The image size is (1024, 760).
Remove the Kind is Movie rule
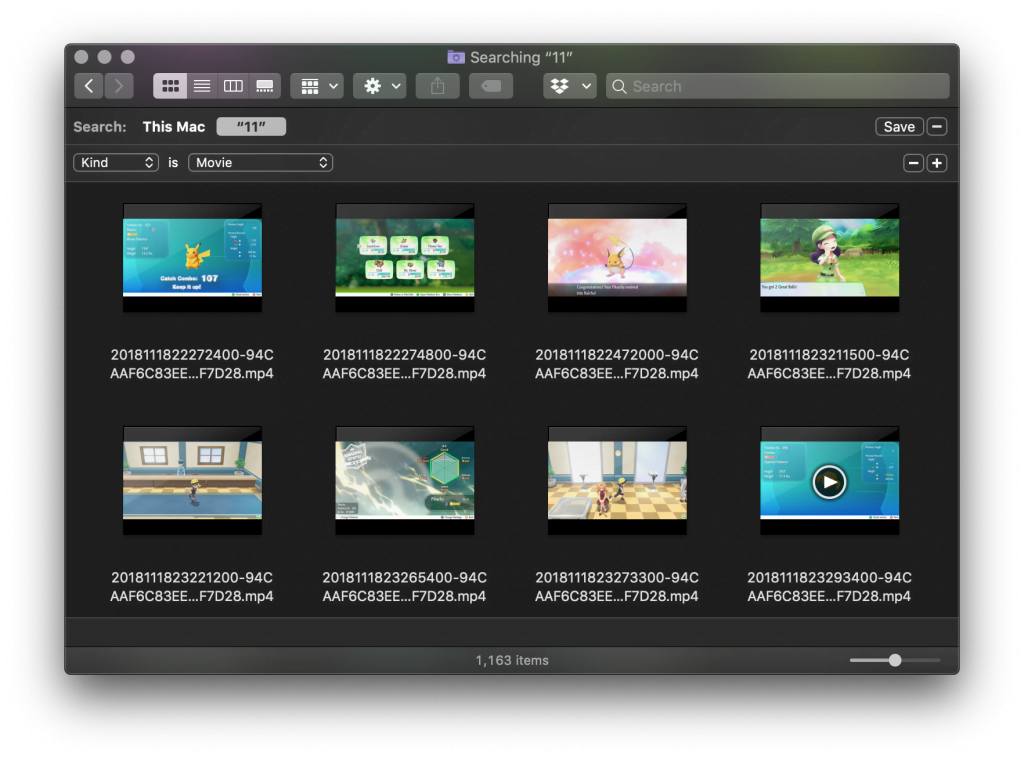point(913,163)
